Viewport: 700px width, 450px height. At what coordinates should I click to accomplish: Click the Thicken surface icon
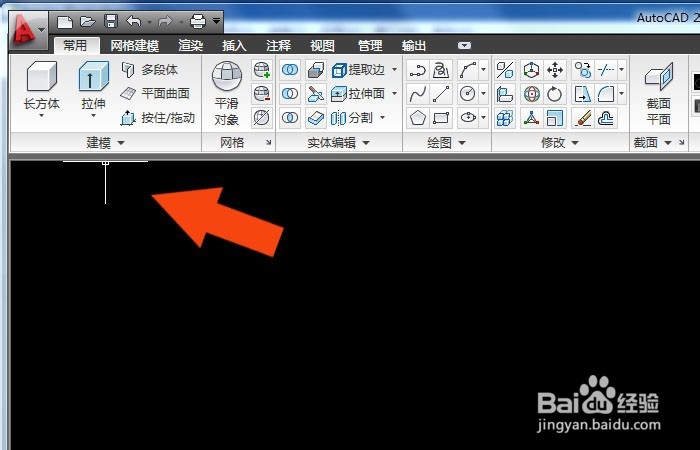(x=316, y=118)
